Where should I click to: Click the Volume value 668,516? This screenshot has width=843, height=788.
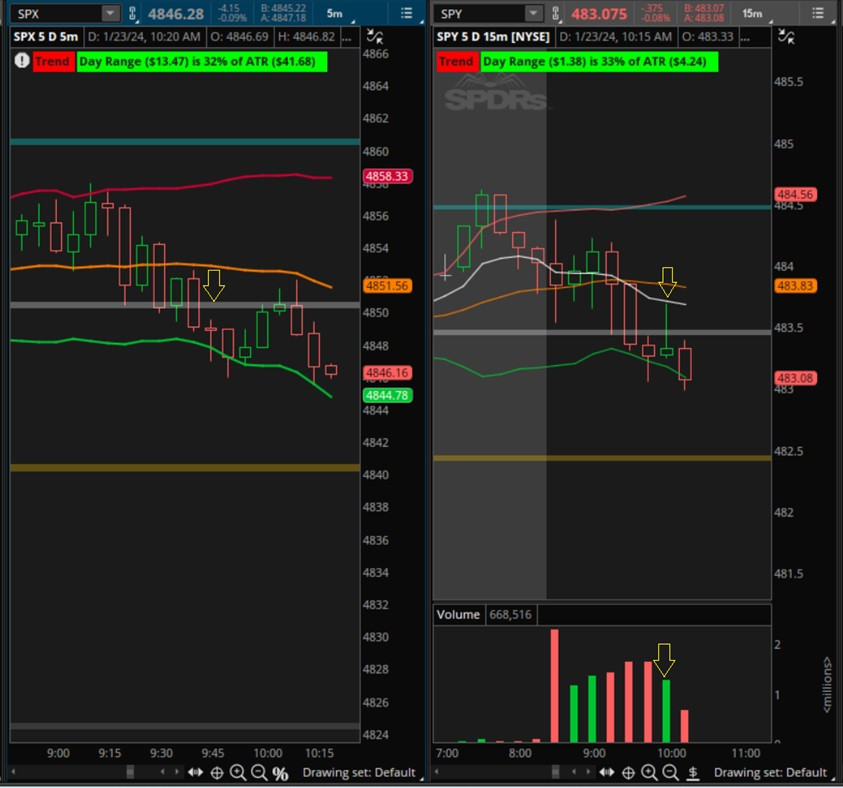tap(510, 614)
